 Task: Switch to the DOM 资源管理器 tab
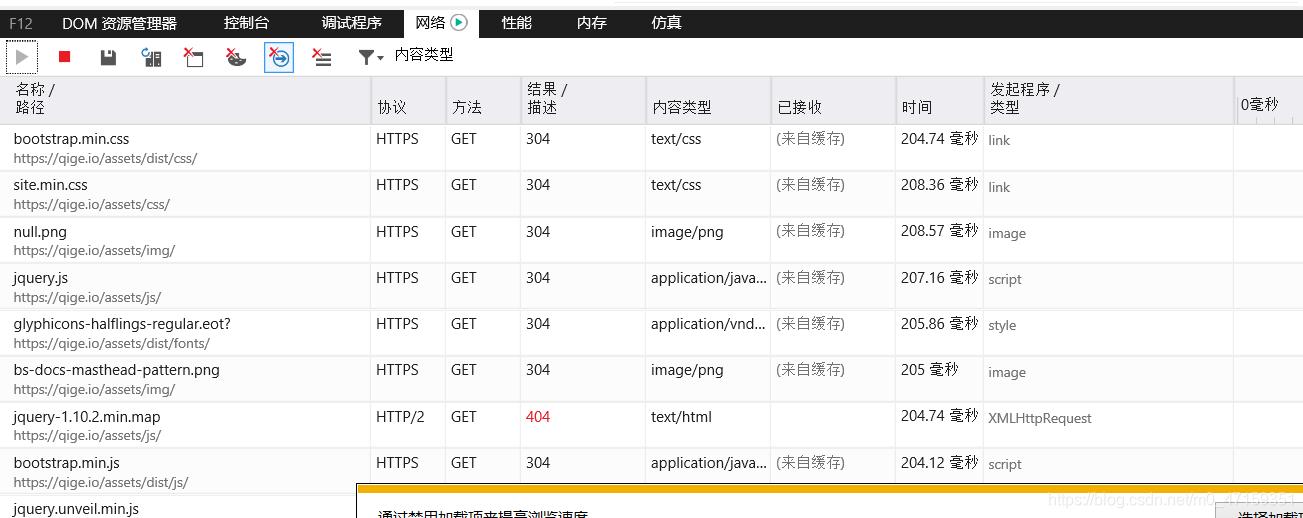pos(119,23)
